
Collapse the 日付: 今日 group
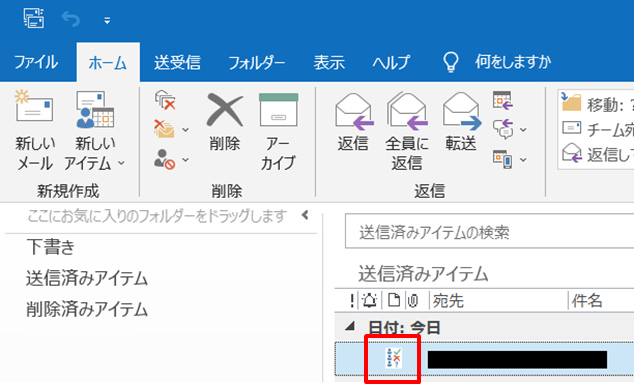tap(350, 326)
